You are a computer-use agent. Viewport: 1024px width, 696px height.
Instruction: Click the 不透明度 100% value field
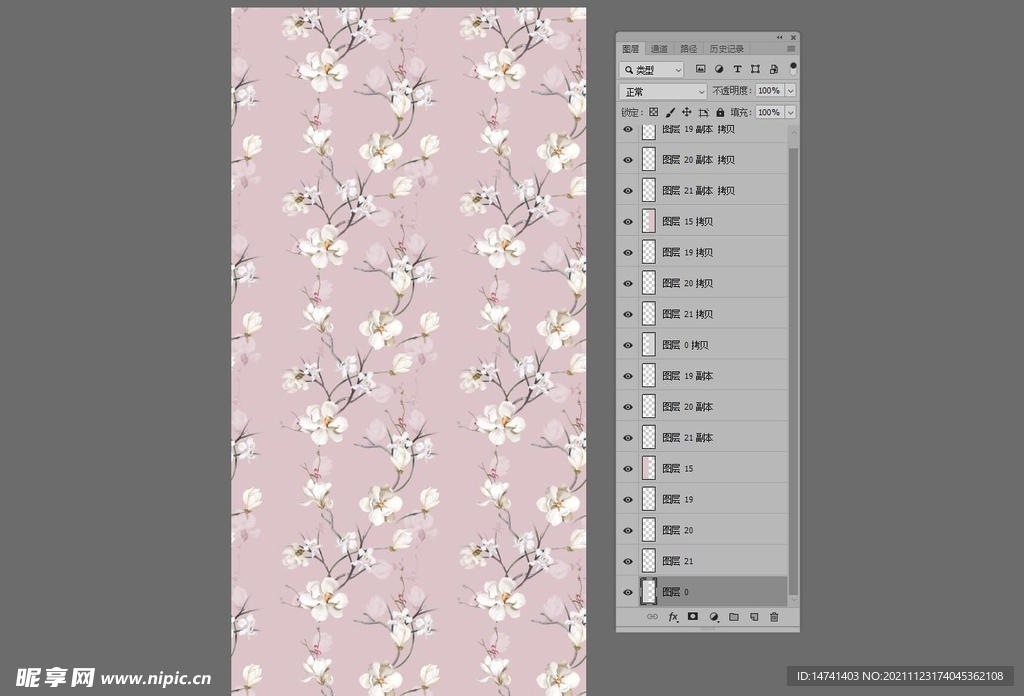769,91
